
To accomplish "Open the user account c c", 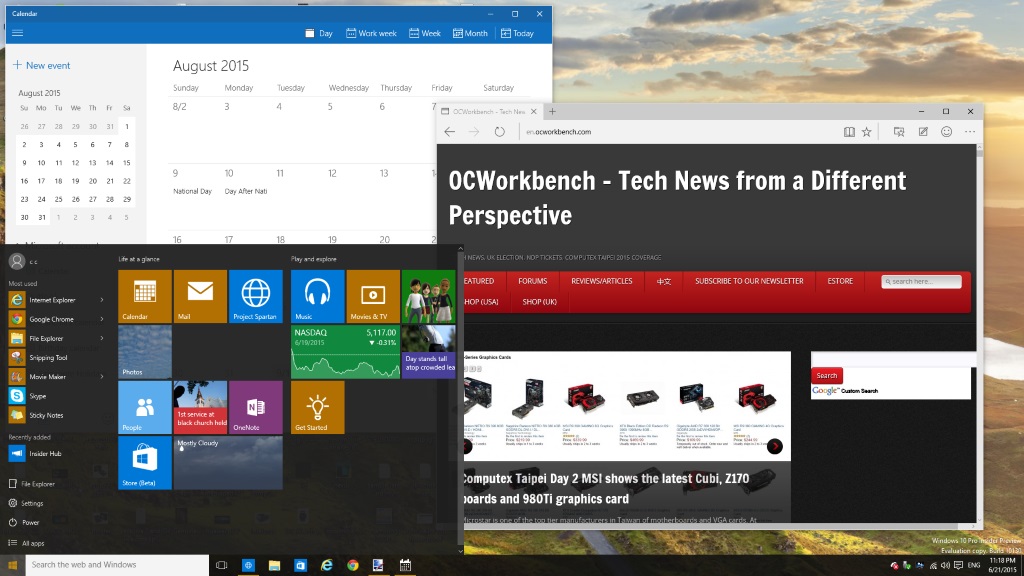I will pyautogui.click(x=24, y=262).
